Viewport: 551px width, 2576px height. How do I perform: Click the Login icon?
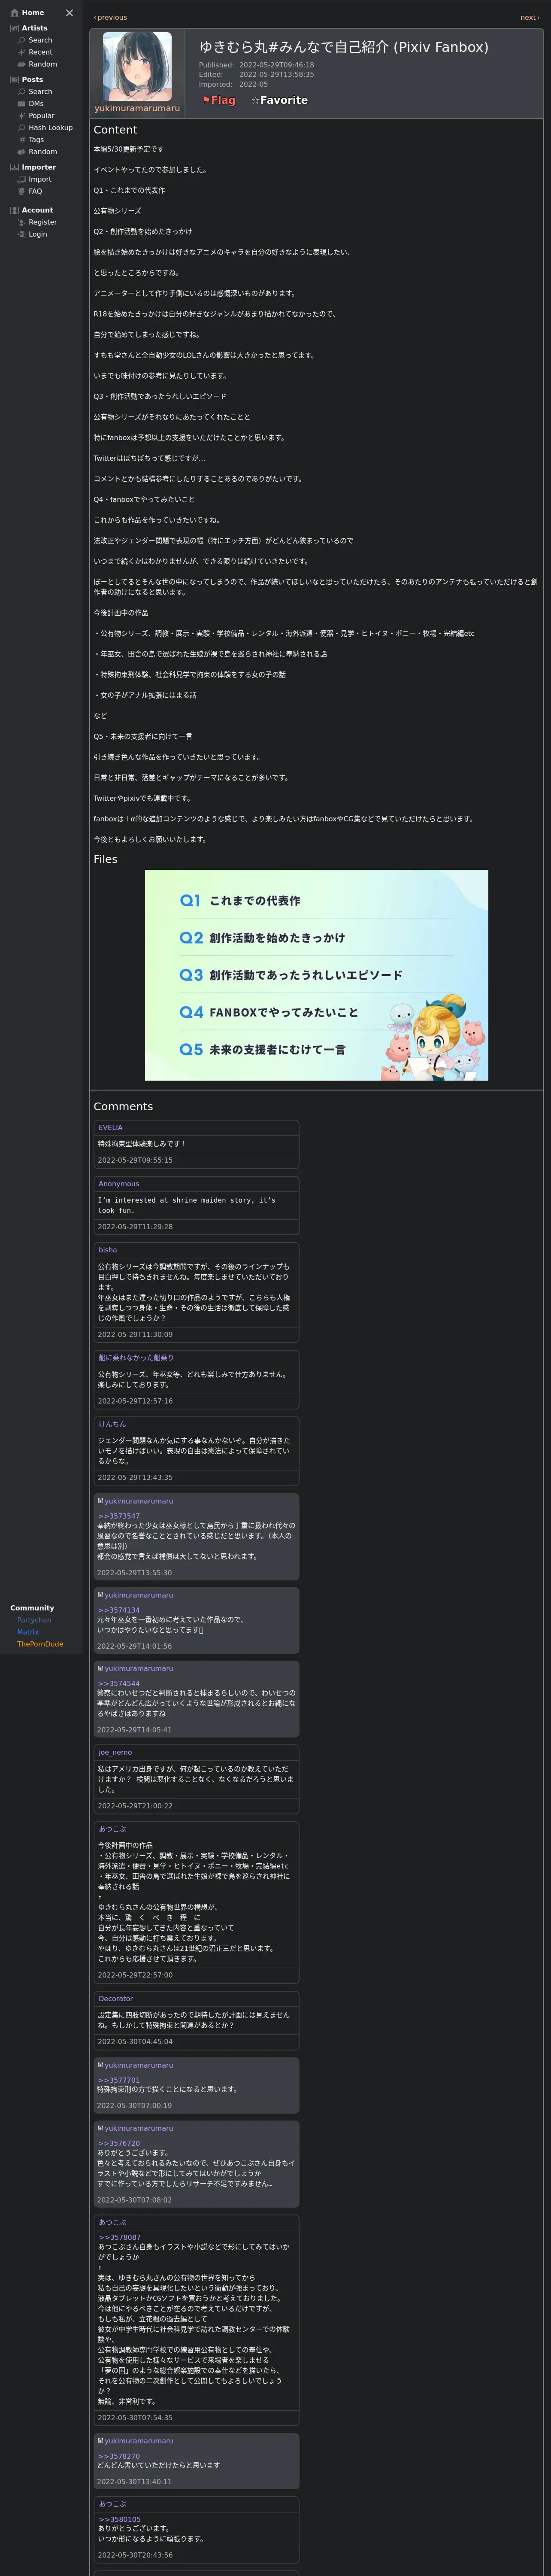coord(21,234)
